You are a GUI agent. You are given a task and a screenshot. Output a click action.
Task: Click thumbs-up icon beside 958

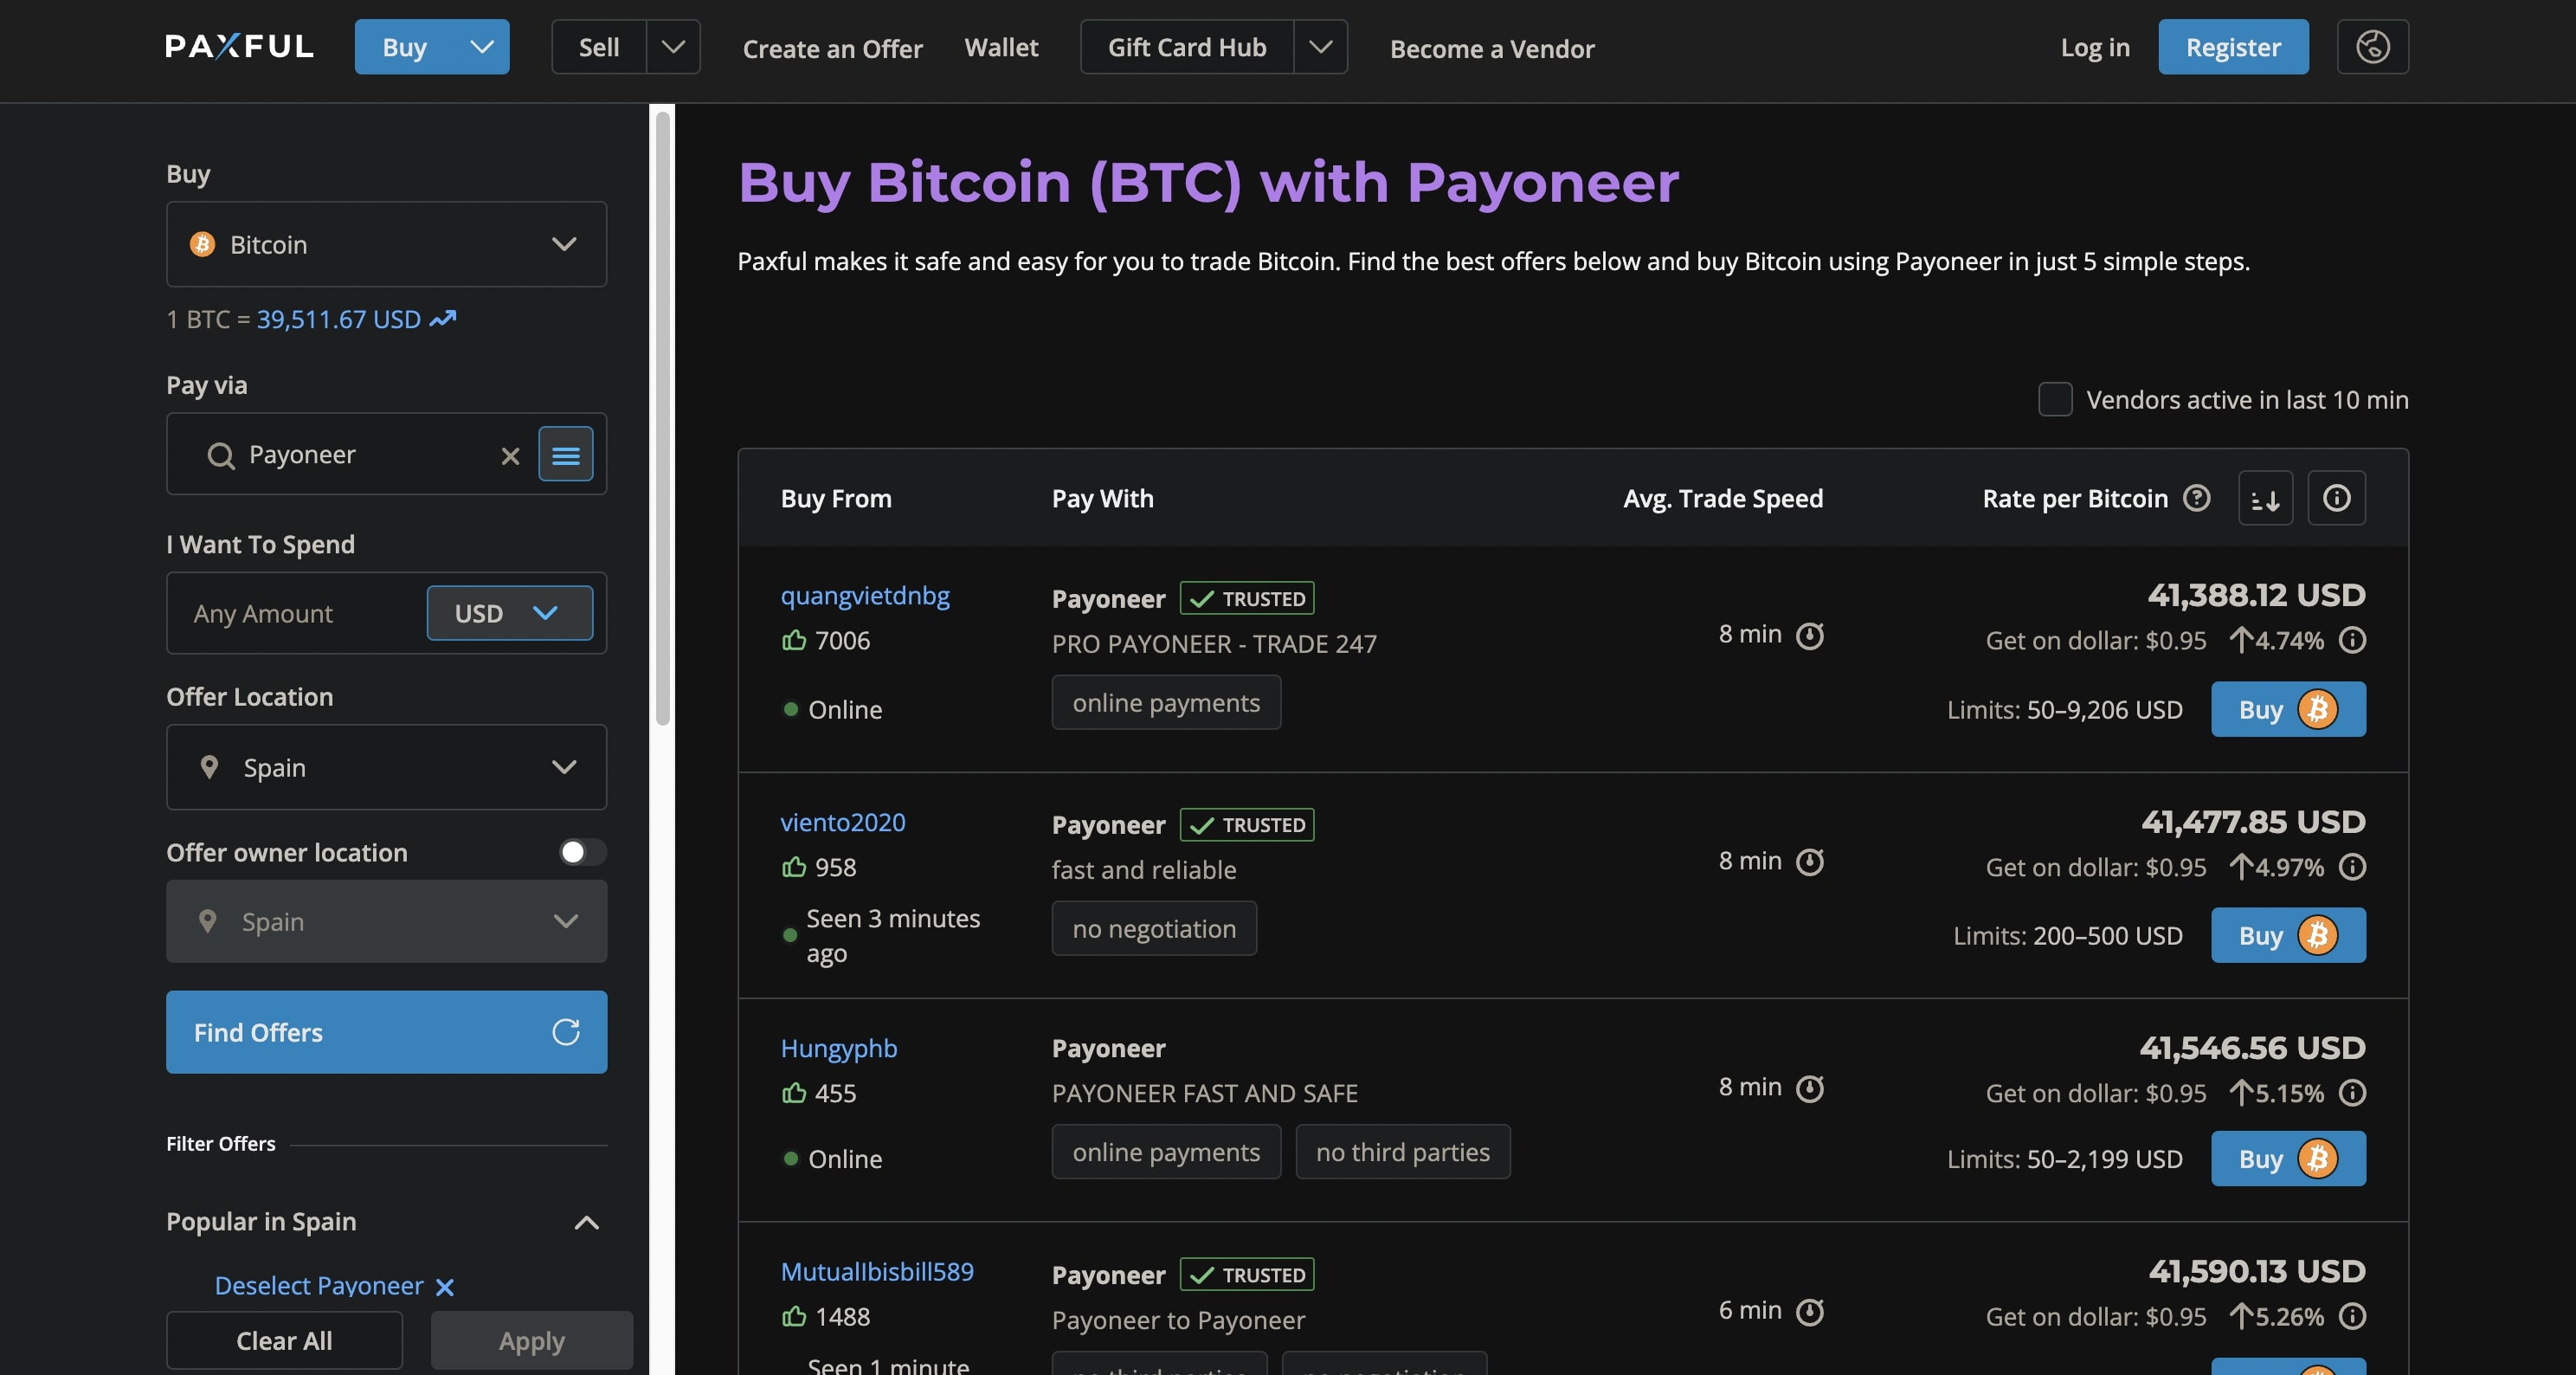click(794, 867)
